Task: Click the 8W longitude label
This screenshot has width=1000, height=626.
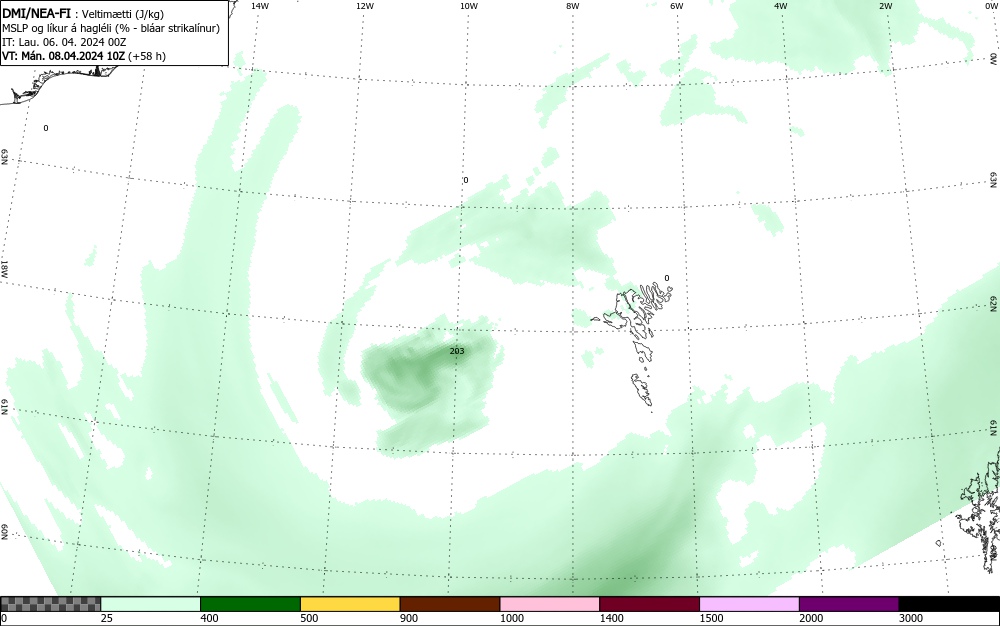Action: coord(573,6)
